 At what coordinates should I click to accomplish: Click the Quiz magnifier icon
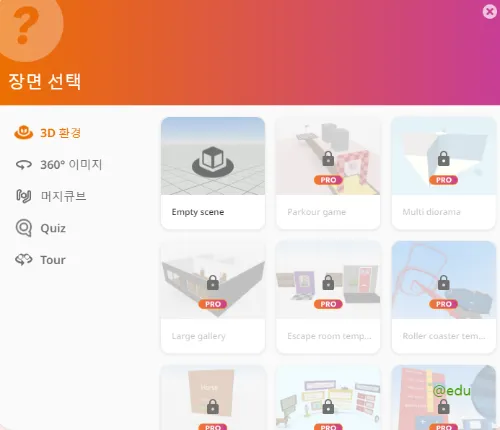(24, 228)
